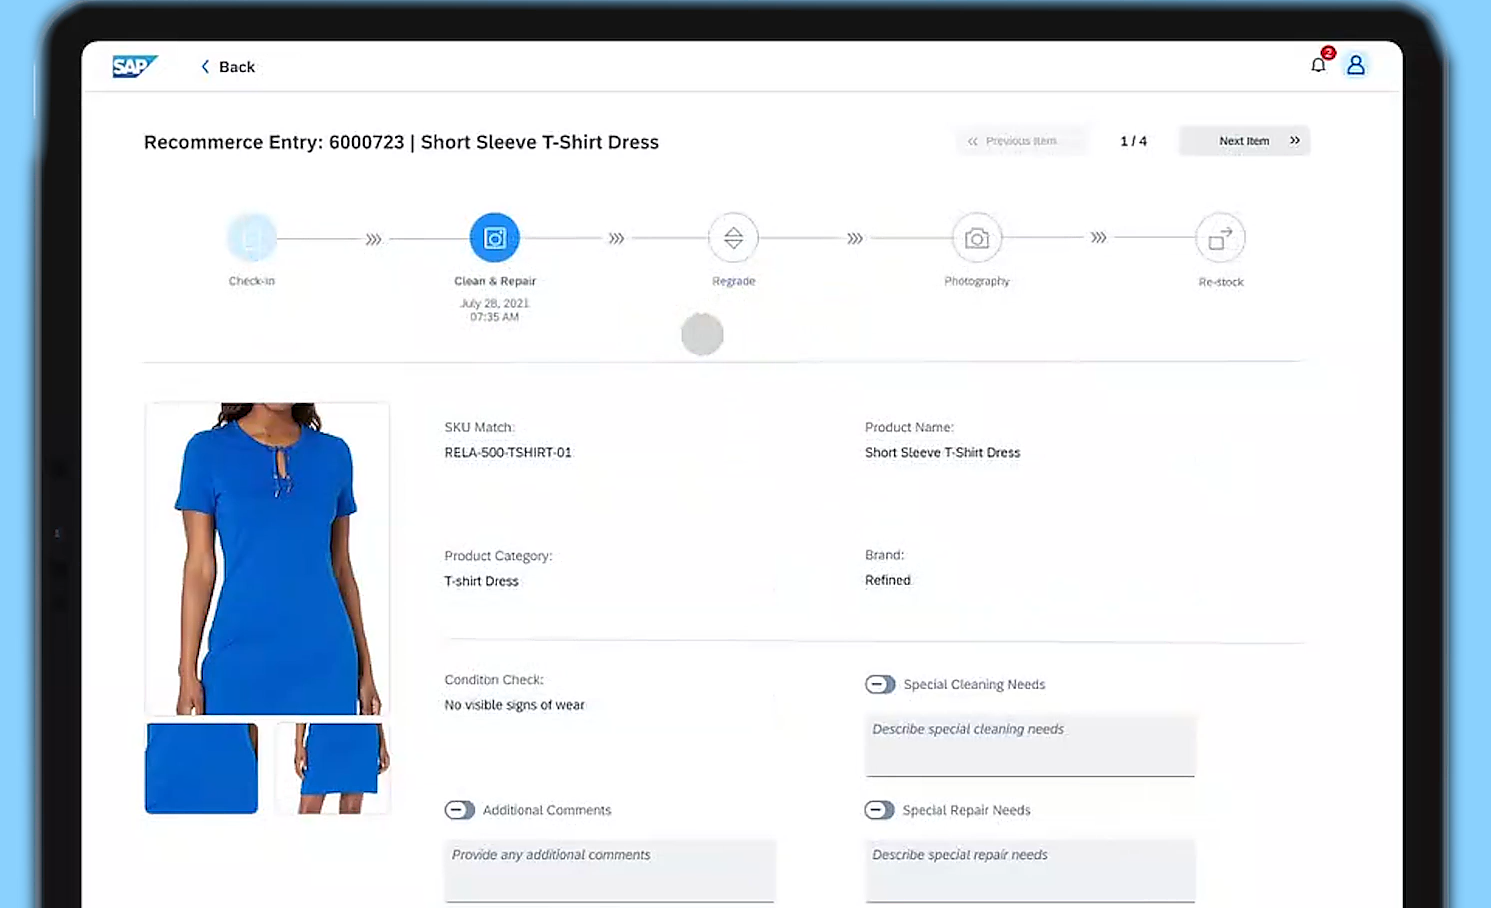The height and width of the screenshot is (908, 1491).
Task: Go to Next Item
Action: tap(1245, 141)
